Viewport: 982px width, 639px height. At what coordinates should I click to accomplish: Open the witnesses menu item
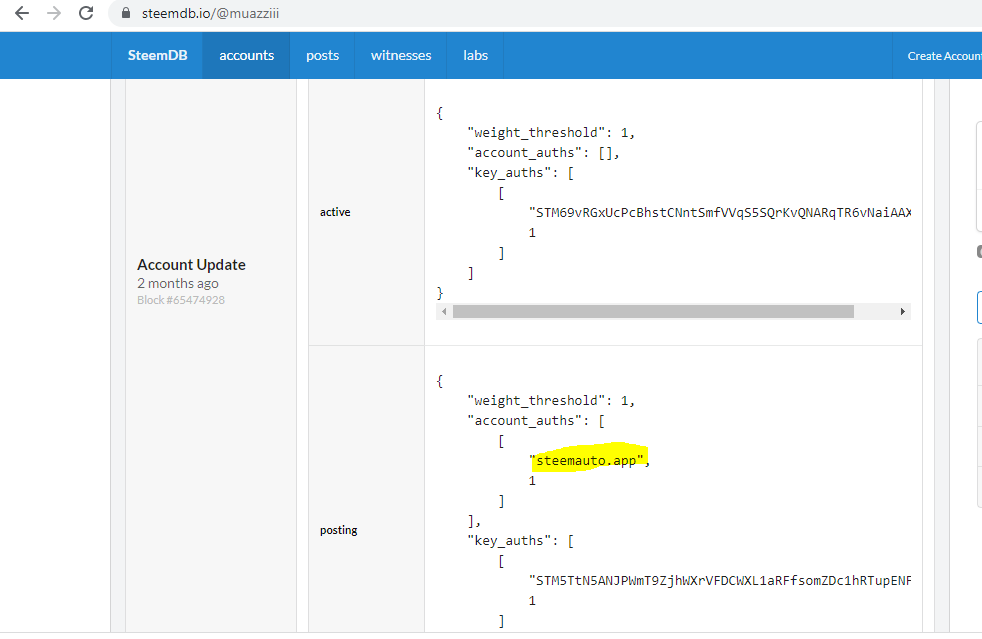pos(401,55)
